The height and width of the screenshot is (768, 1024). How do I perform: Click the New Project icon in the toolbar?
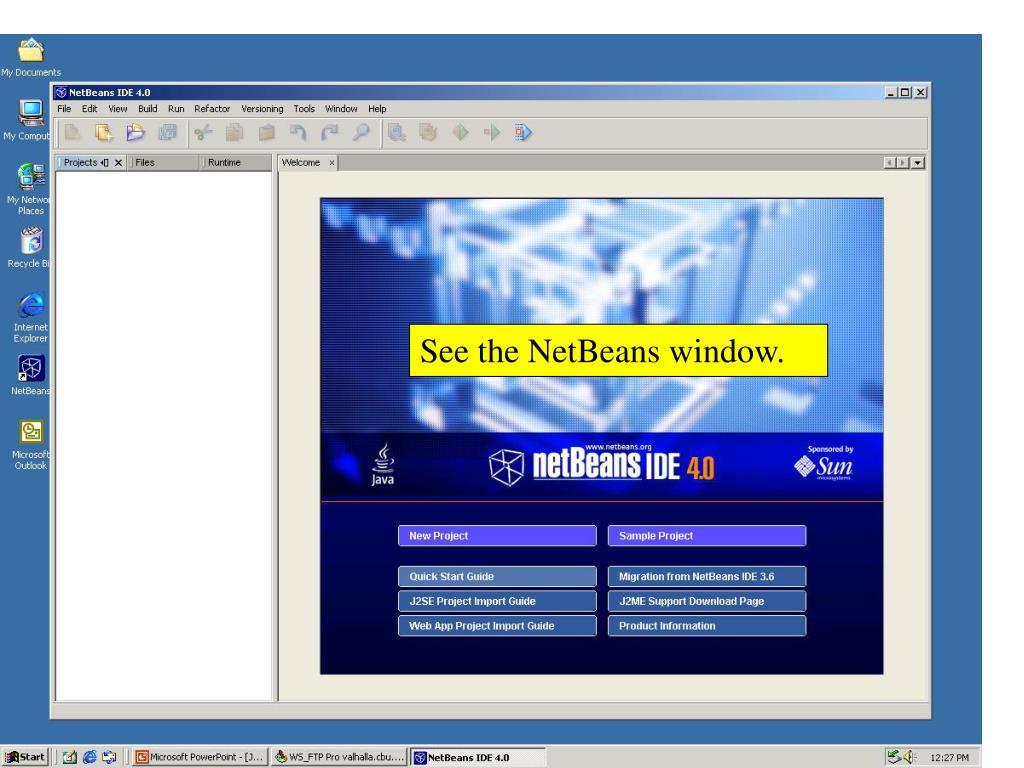[x=104, y=133]
